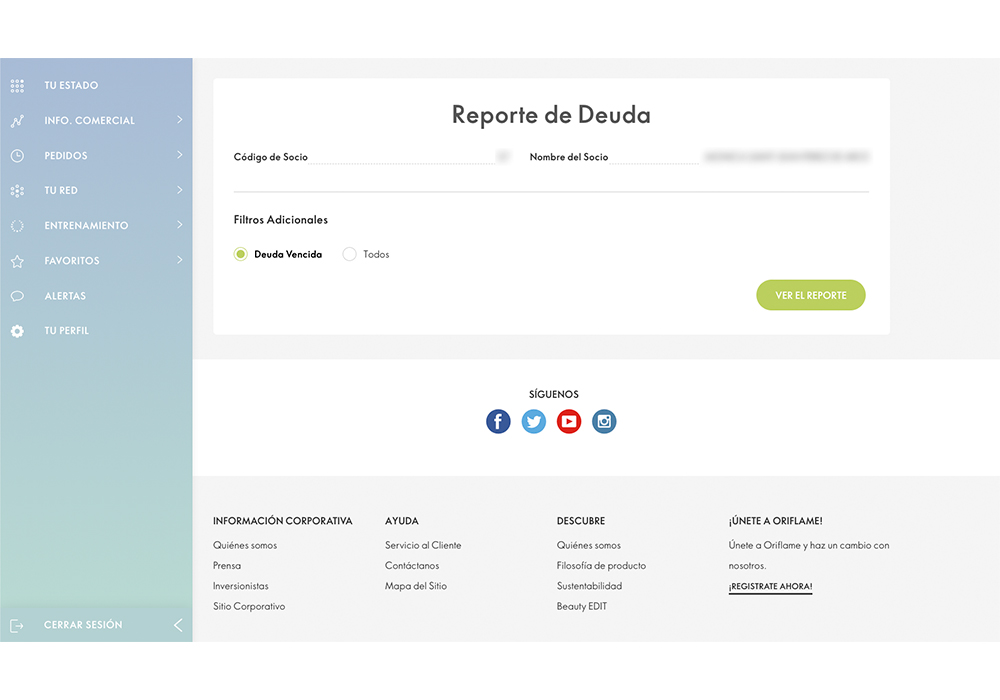The width and height of the screenshot is (1000, 700).
Task: Click the ¡Regístrate ahora! link
Action: click(x=770, y=587)
